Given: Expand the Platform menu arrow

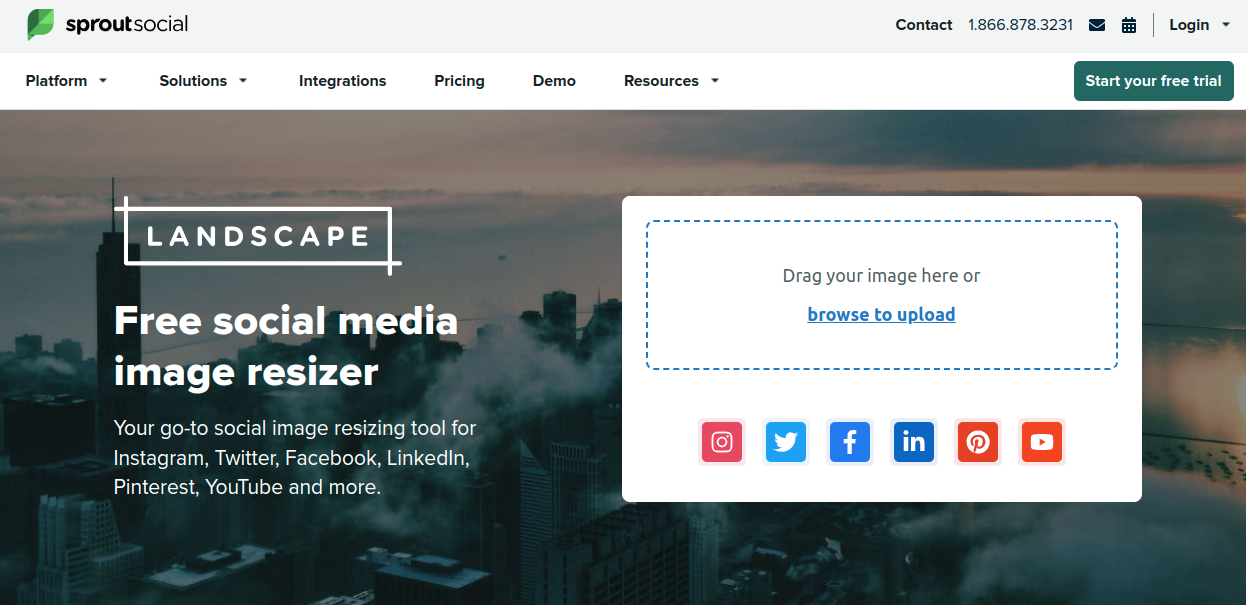Looking at the screenshot, I should [x=103, y=81].
